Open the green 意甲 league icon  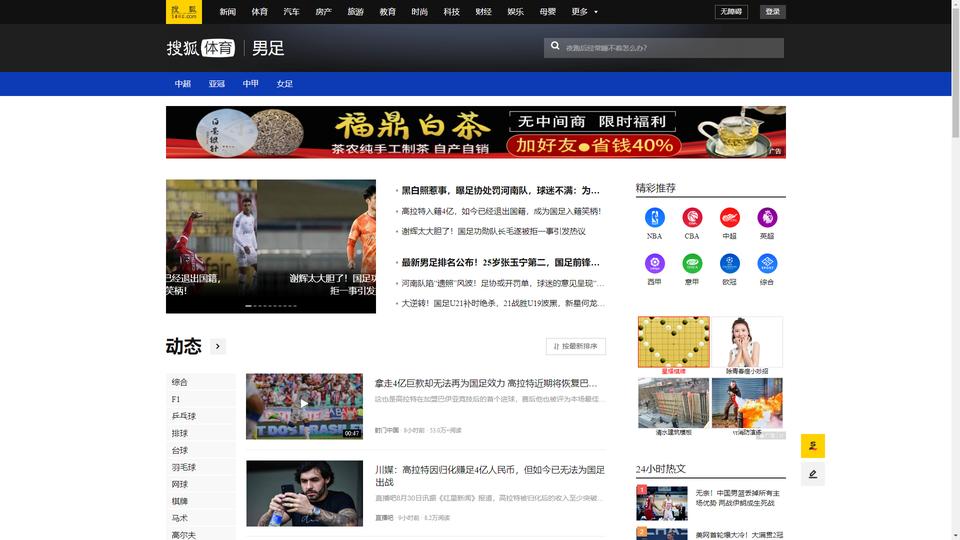coord(692,263)
